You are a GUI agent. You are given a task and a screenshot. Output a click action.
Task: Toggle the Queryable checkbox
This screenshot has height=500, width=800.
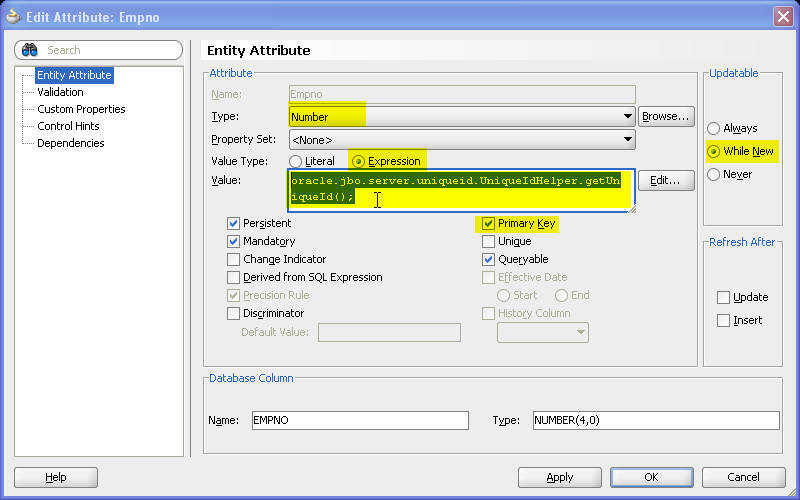pyautogui.click(x=488, y=259)
